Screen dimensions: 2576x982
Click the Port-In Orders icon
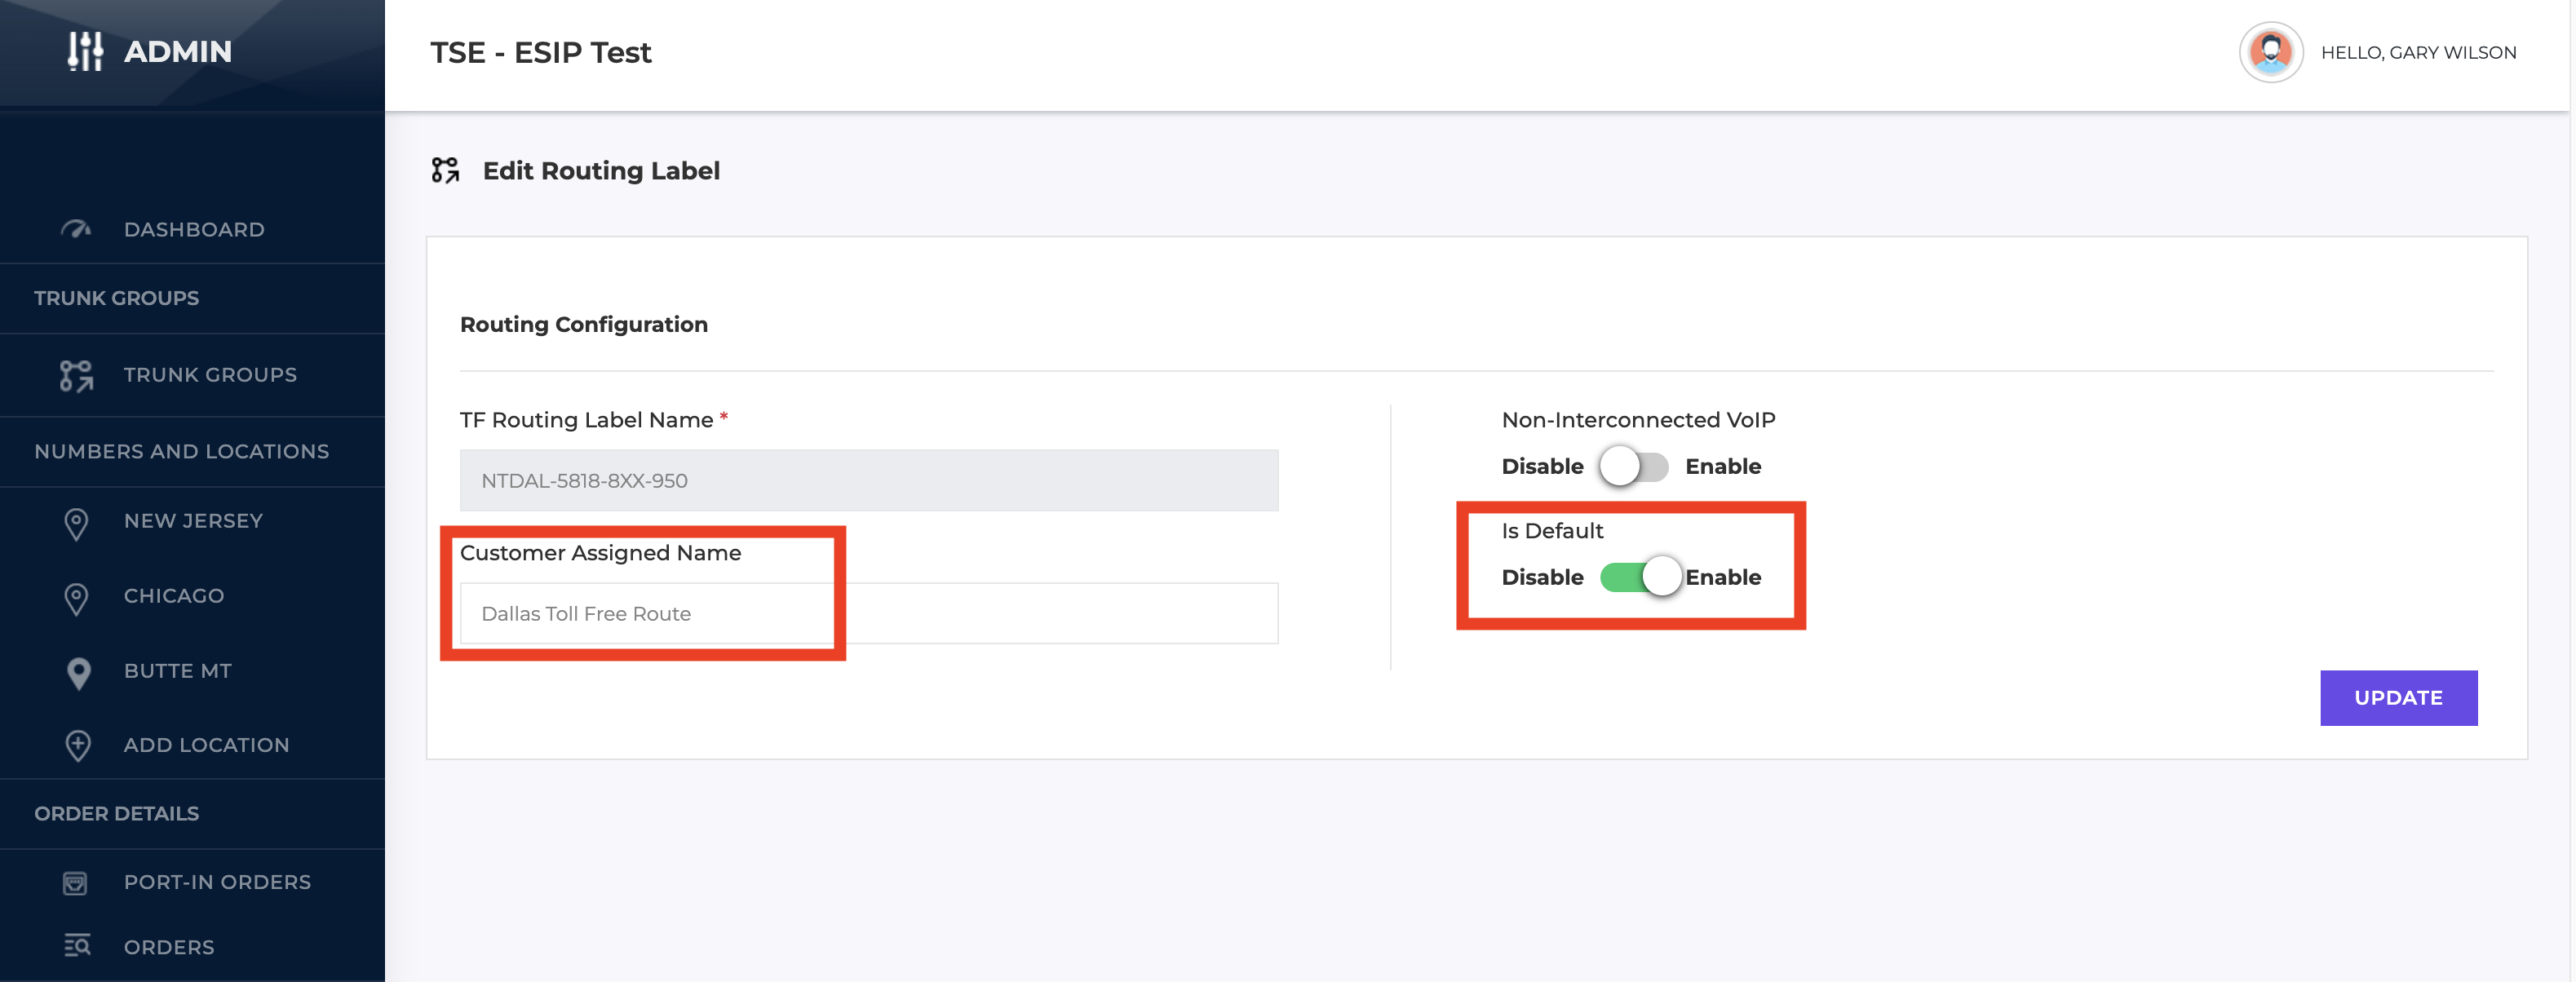75,882
